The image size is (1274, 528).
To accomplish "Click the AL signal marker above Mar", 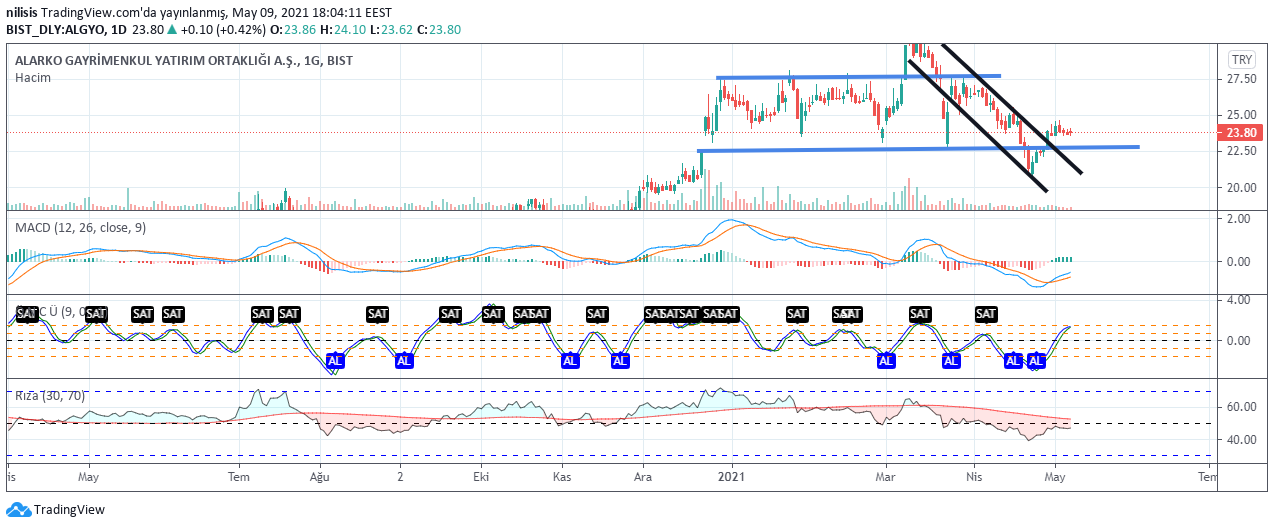I will pyautogui.click(x=885, y=360).
